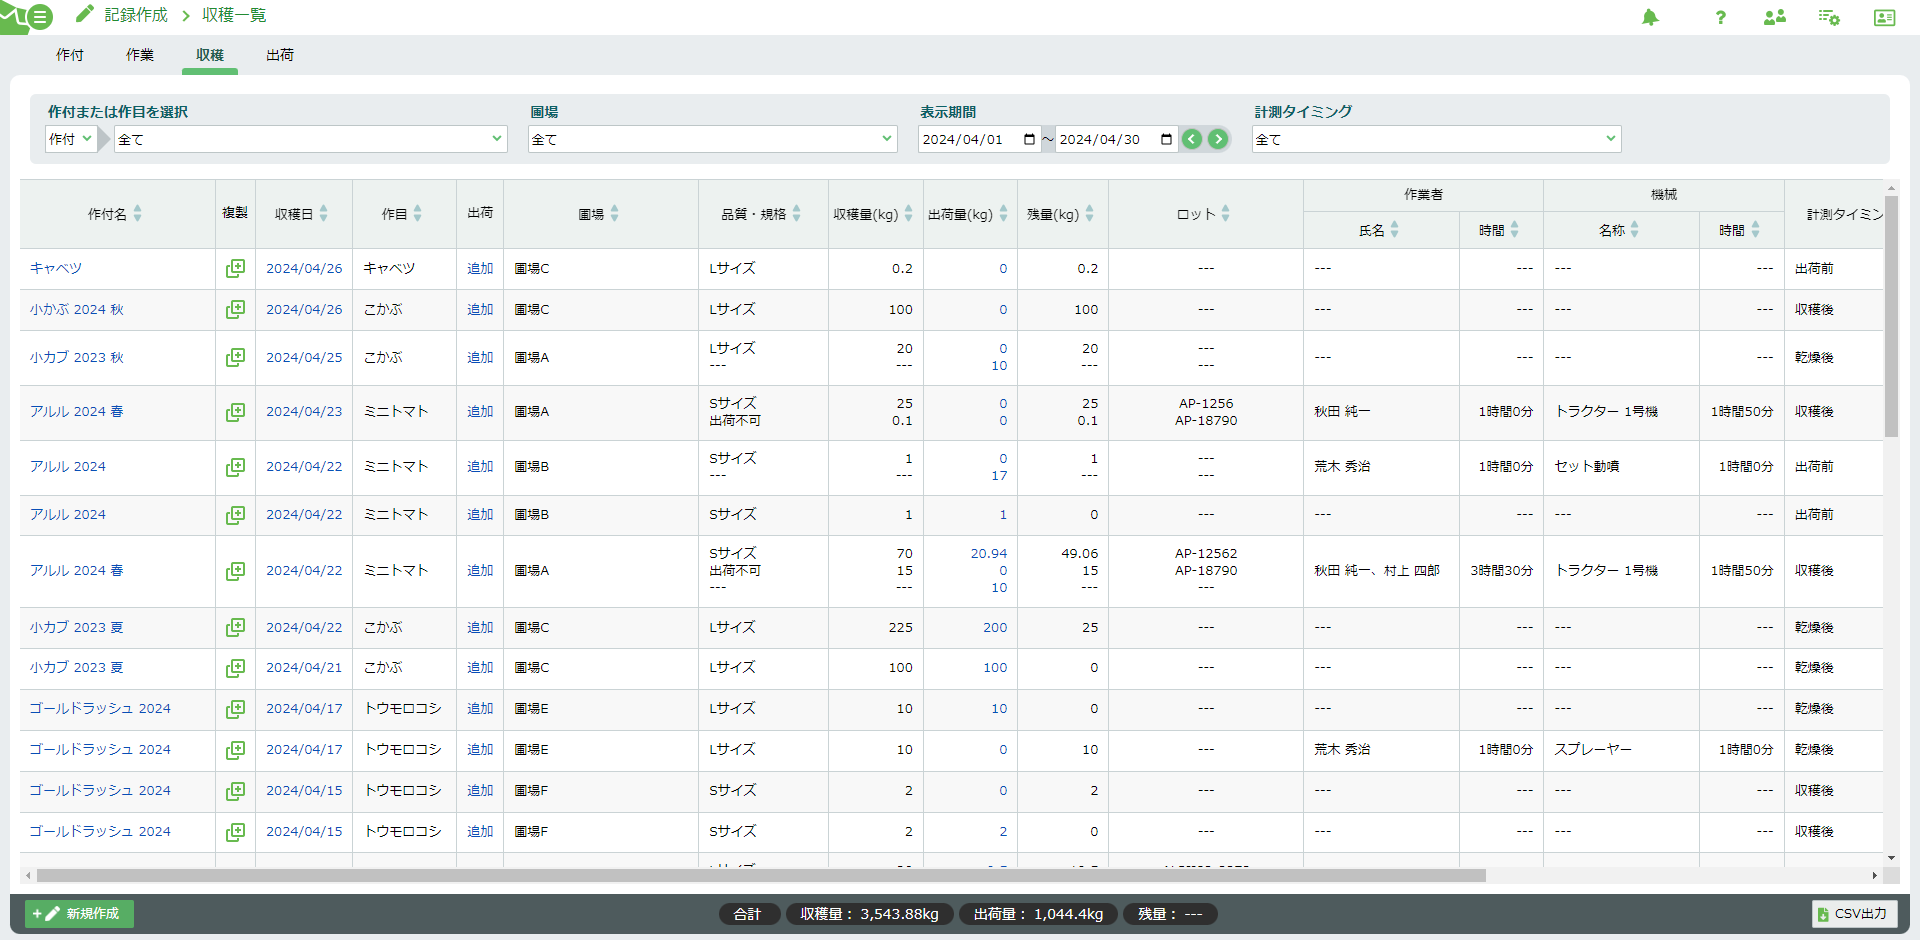Open the user management people icon
Viewport: 1920px width, 940px height.
coord(1775,17)
